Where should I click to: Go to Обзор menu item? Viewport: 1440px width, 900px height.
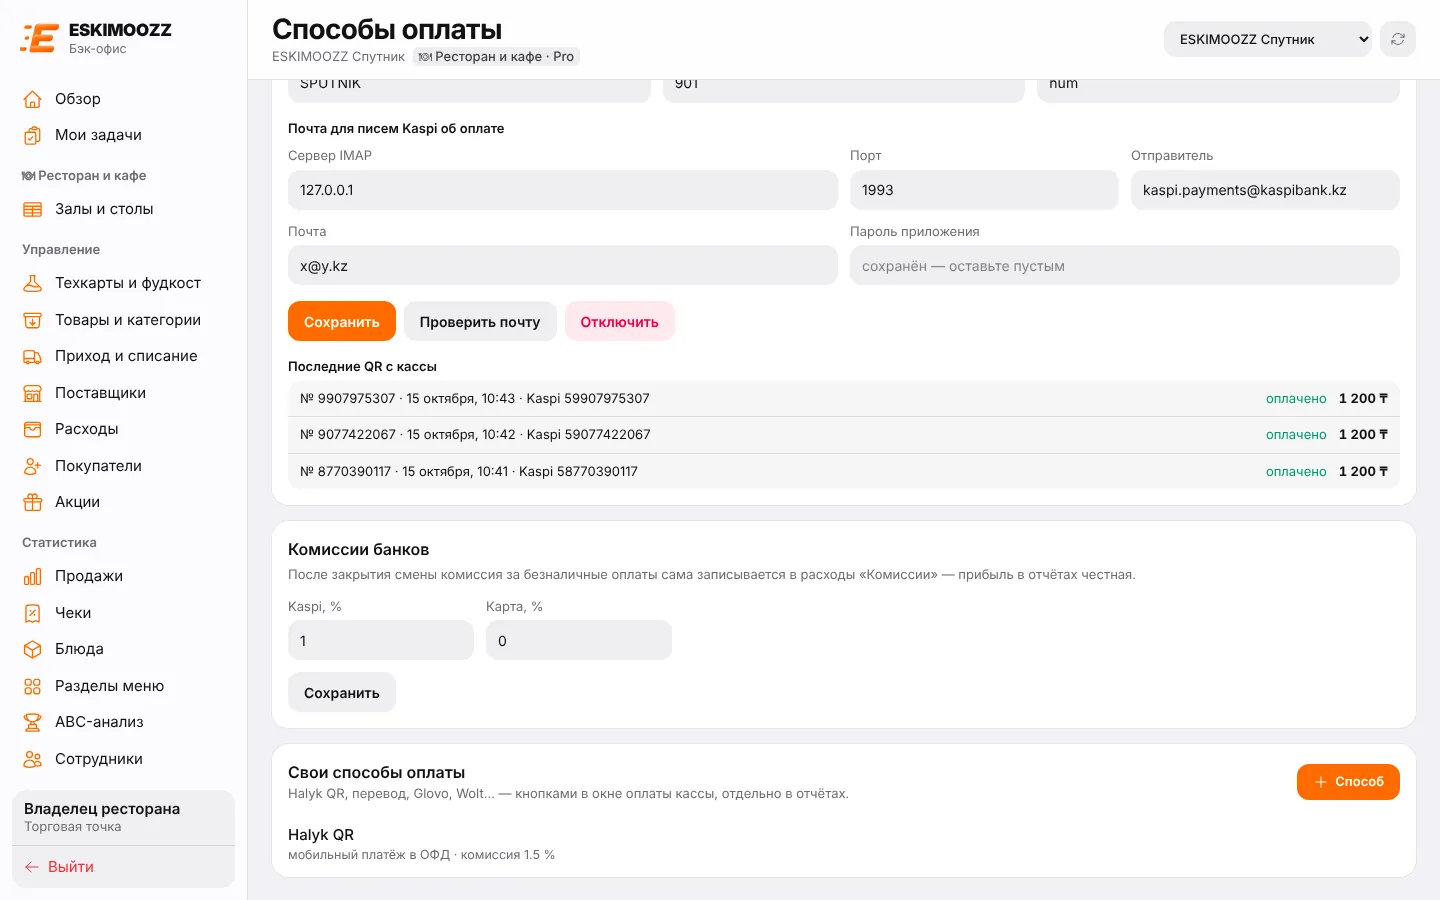click(x=123, y=99)
